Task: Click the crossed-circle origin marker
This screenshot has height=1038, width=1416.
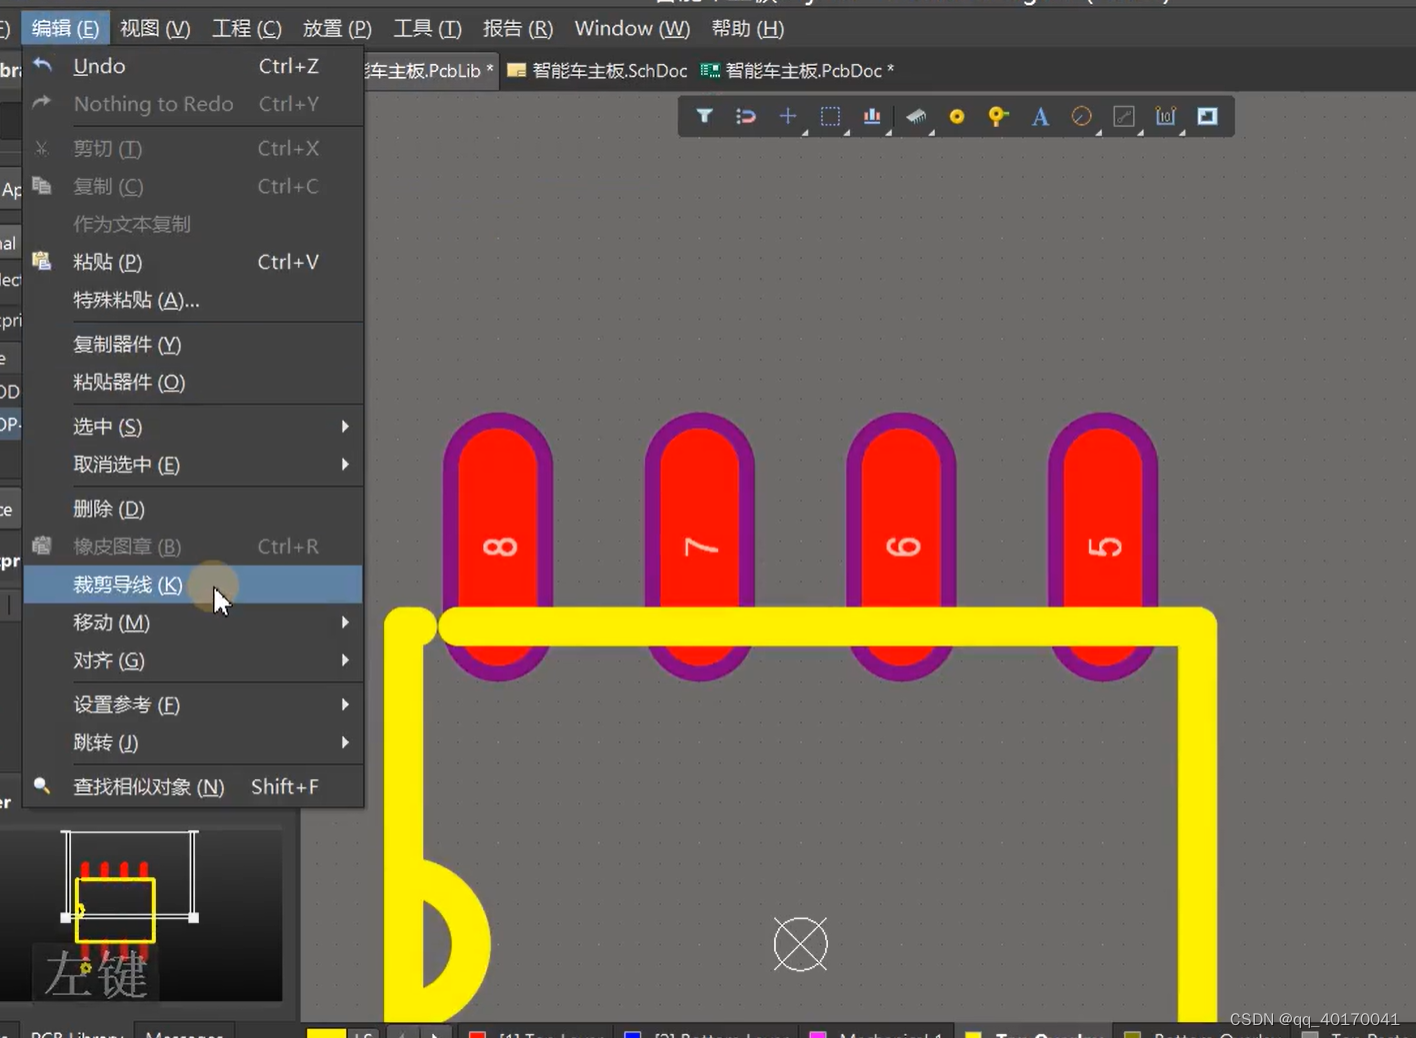Action: tap(801, 944)
